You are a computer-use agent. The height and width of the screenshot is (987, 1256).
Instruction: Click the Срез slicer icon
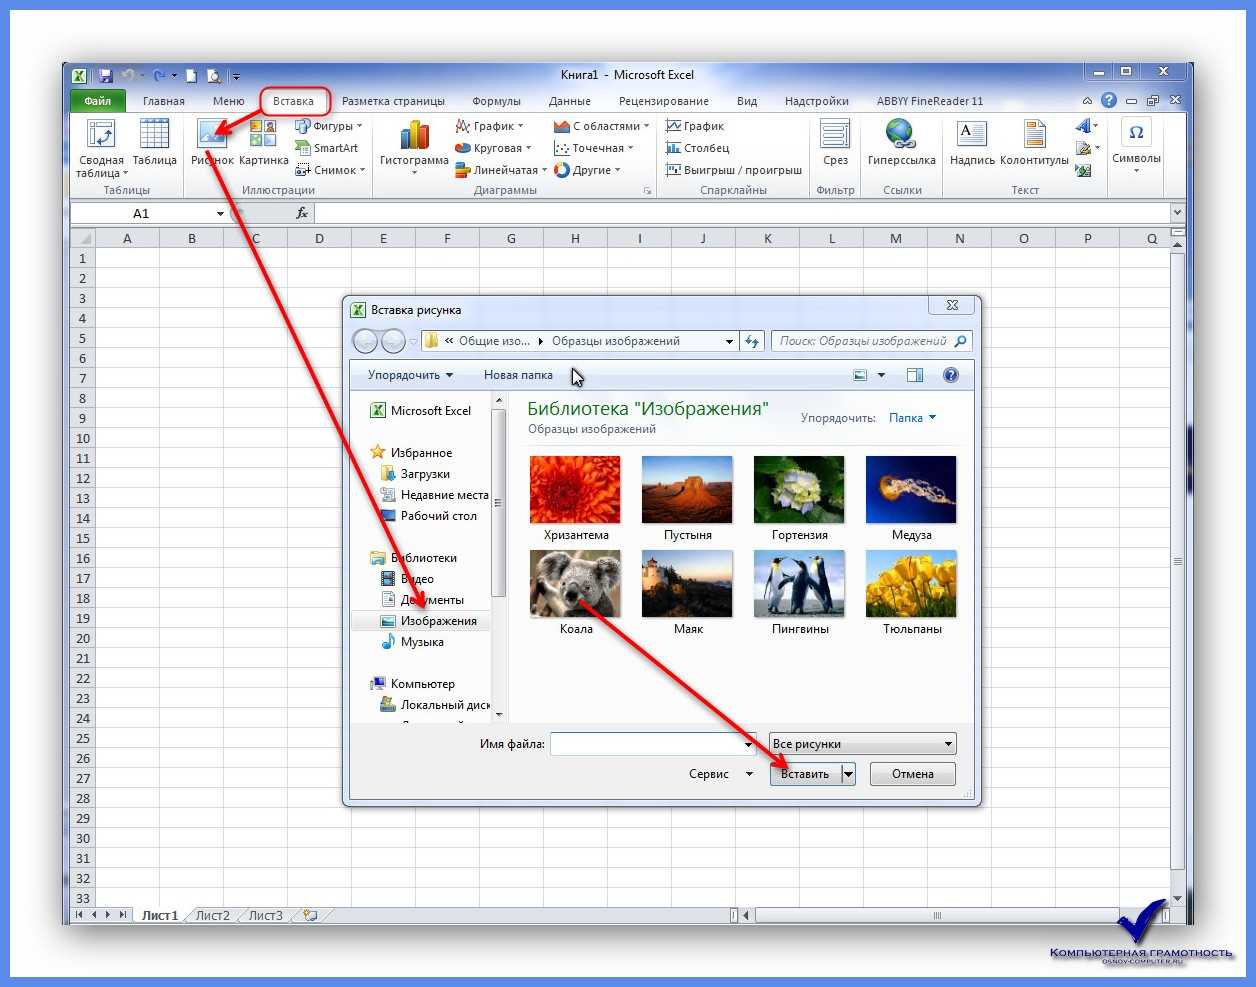(835, 134)
